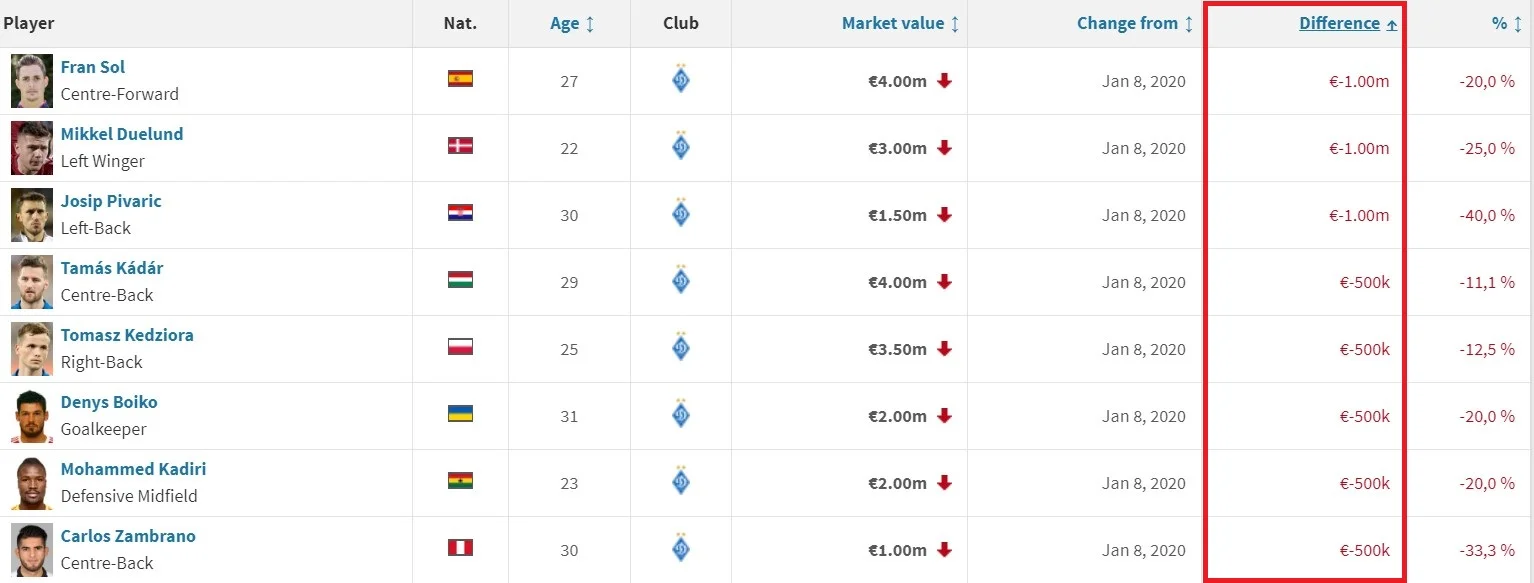The image size is (1534, 583).
Task: Open Mikkel Duelund's player profile link
Action: pyautogui.click(x=122, y=134)
